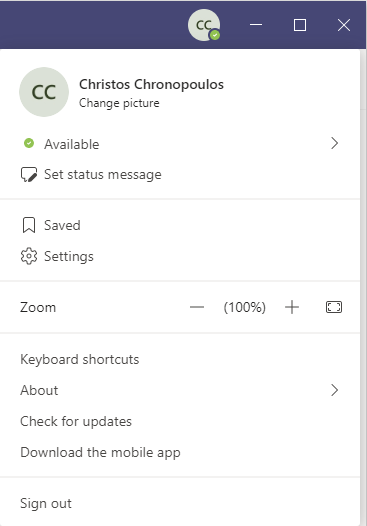Reset zoom by clicking (100%)
This screenshot has height=526, width=367.
tap(245, 307)
